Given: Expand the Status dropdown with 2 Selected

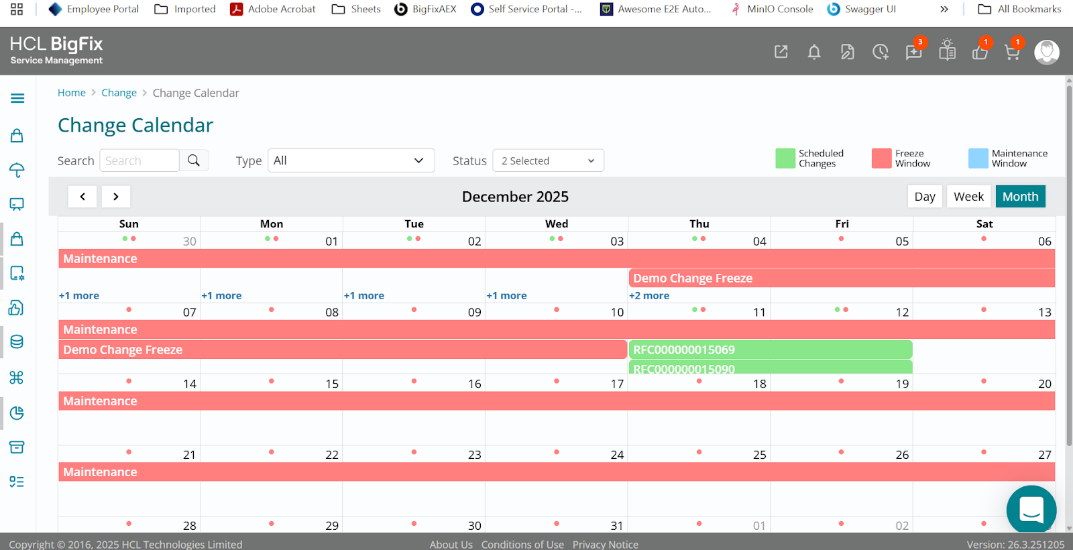Looking at the screenshot, I should (x=548, y=161).
